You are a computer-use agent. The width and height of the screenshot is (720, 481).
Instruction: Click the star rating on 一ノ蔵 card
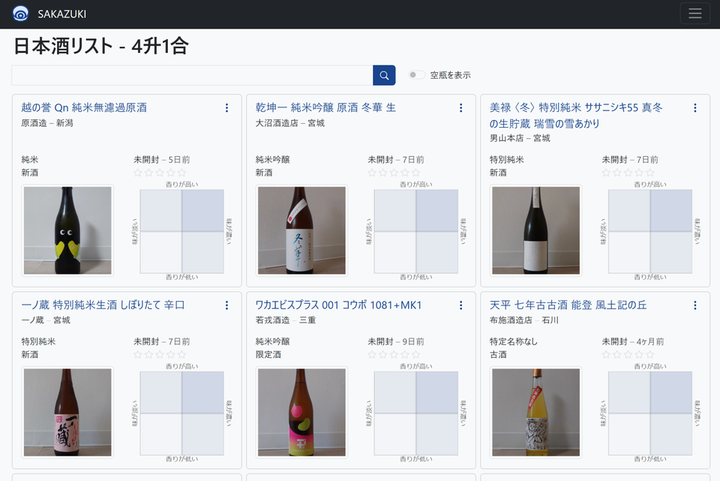pyautogui.click(x=160, y=354)
